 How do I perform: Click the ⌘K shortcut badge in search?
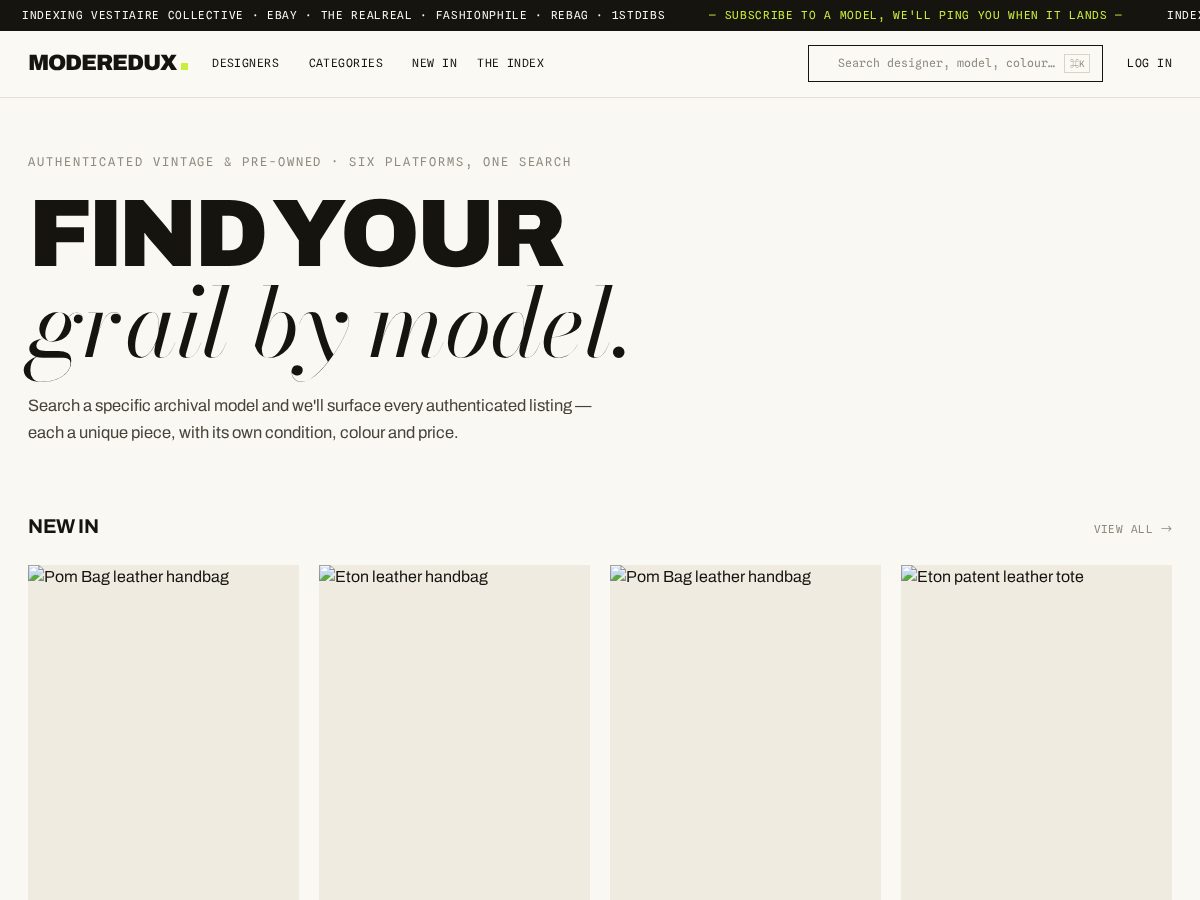pos(1077,63)
